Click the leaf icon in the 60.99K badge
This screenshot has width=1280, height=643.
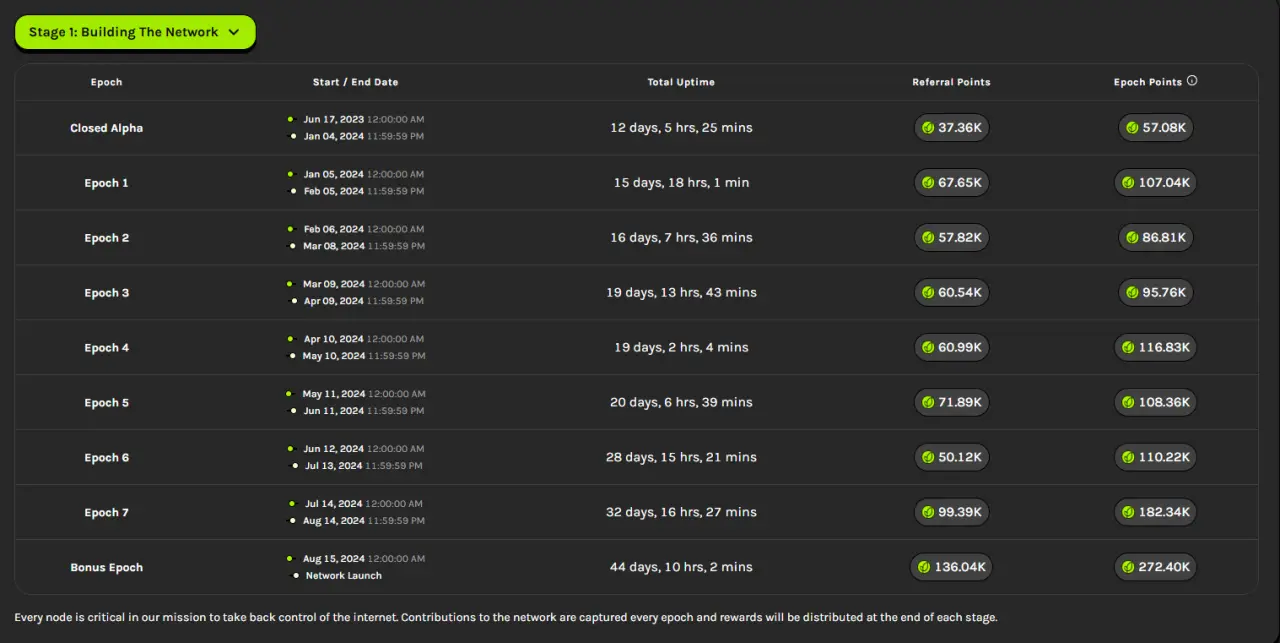928,348
